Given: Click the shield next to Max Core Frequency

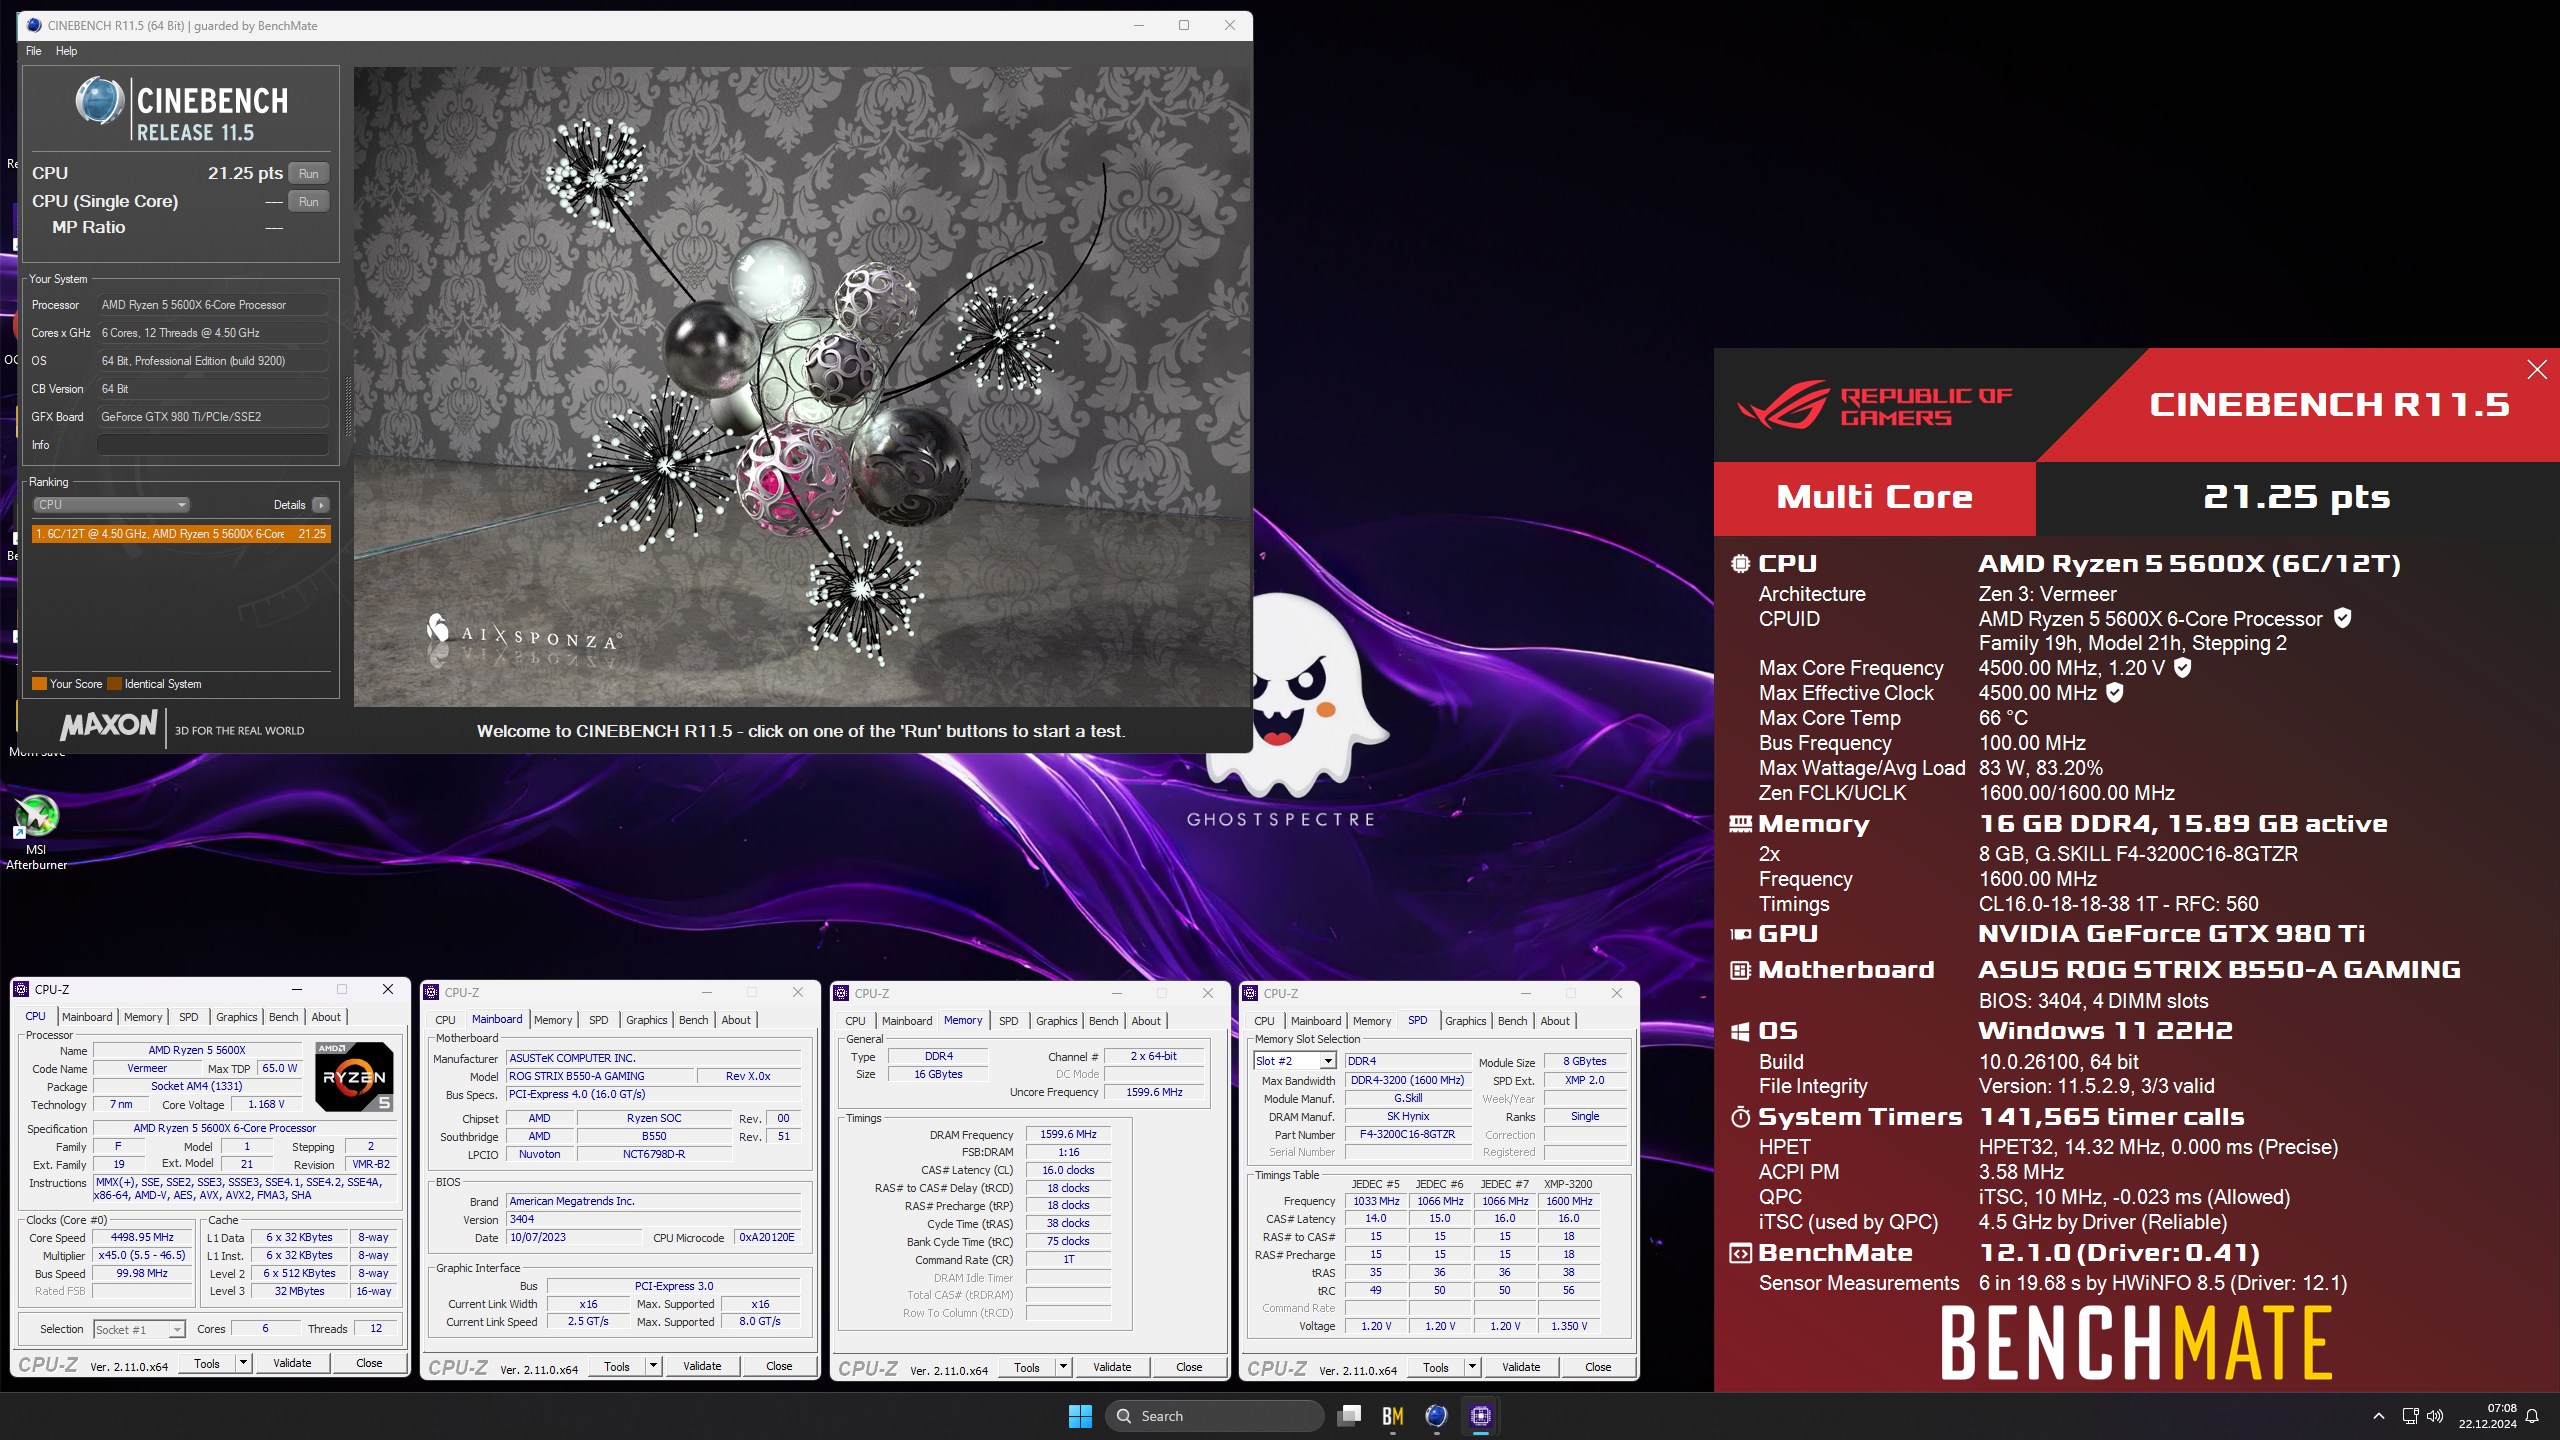Looking at the screenshot, I should [x=2183, y=667].
